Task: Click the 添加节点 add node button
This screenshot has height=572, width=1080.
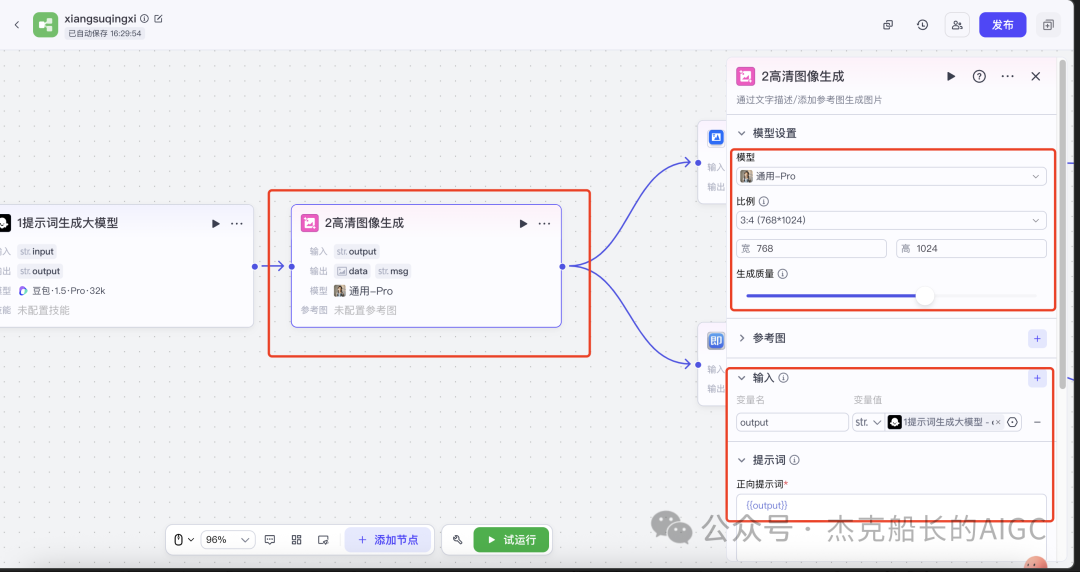Action: click(388, 540)
